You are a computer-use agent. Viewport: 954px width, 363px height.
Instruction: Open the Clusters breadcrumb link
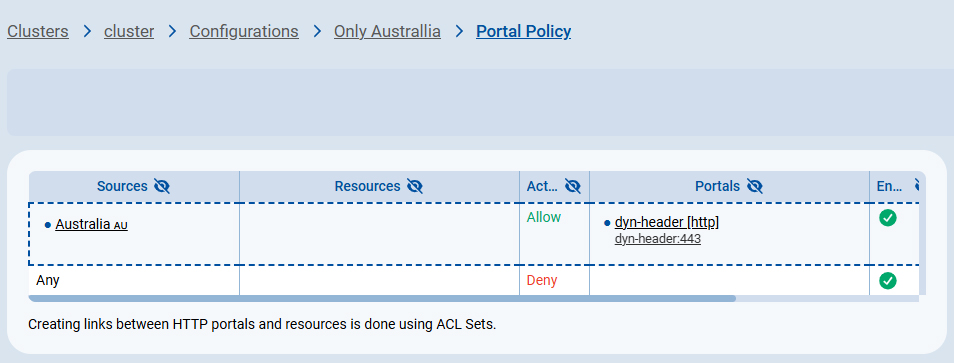pos(38,31)
